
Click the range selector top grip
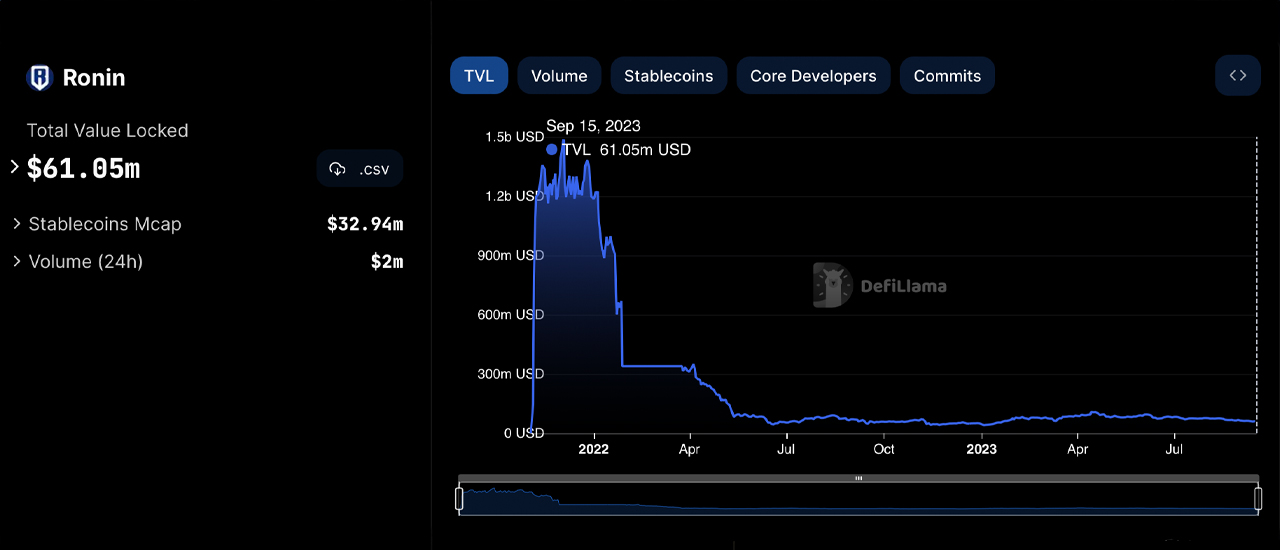858,478
